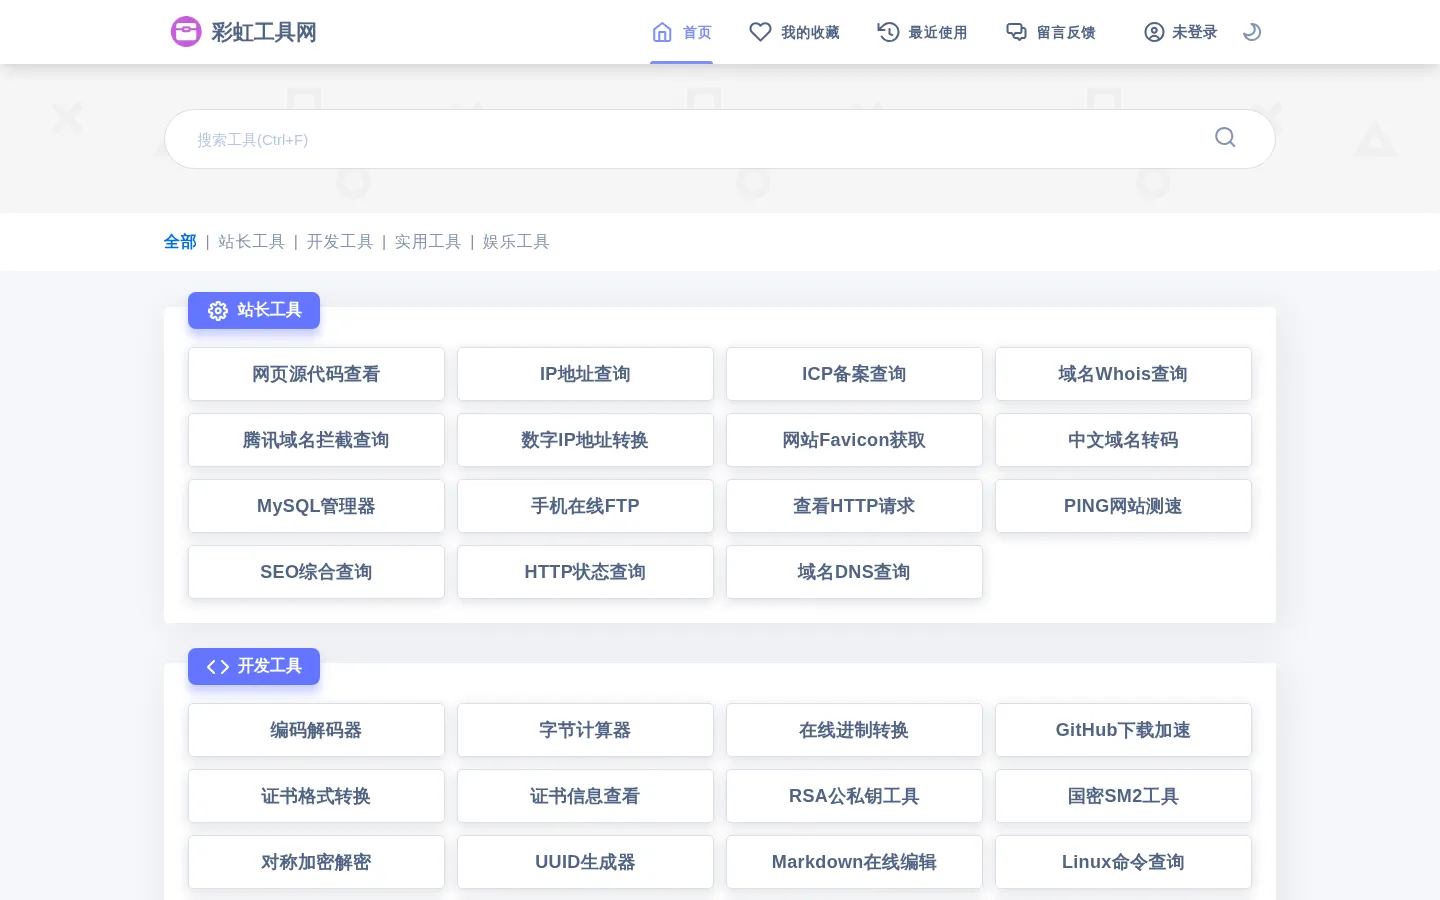Open the GitHub下载加速 tool
Screen dimensions: 1440x900
1123,730
